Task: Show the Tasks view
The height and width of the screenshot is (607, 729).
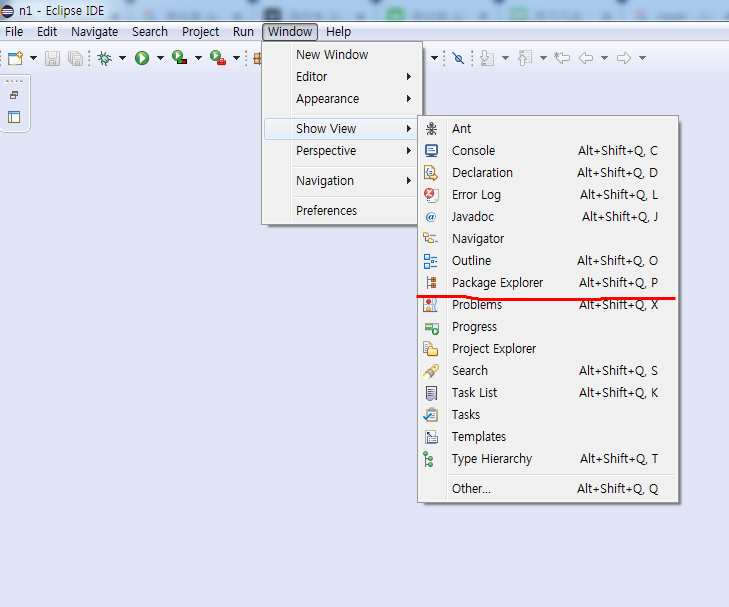Action: (x=548, y=415)
